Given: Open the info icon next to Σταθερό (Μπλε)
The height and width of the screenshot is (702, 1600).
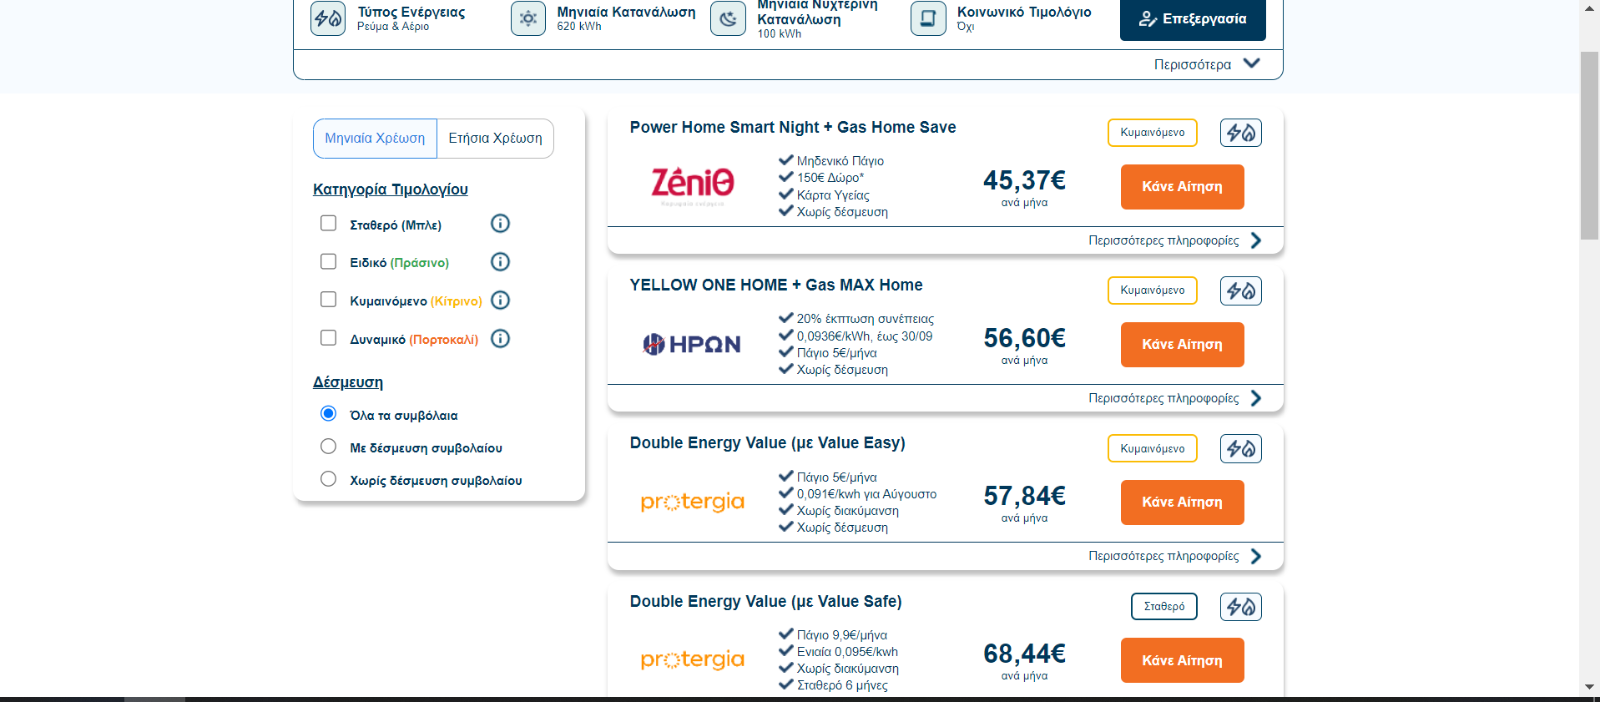Looking at the screenshot, I should (x=501, y=224).
